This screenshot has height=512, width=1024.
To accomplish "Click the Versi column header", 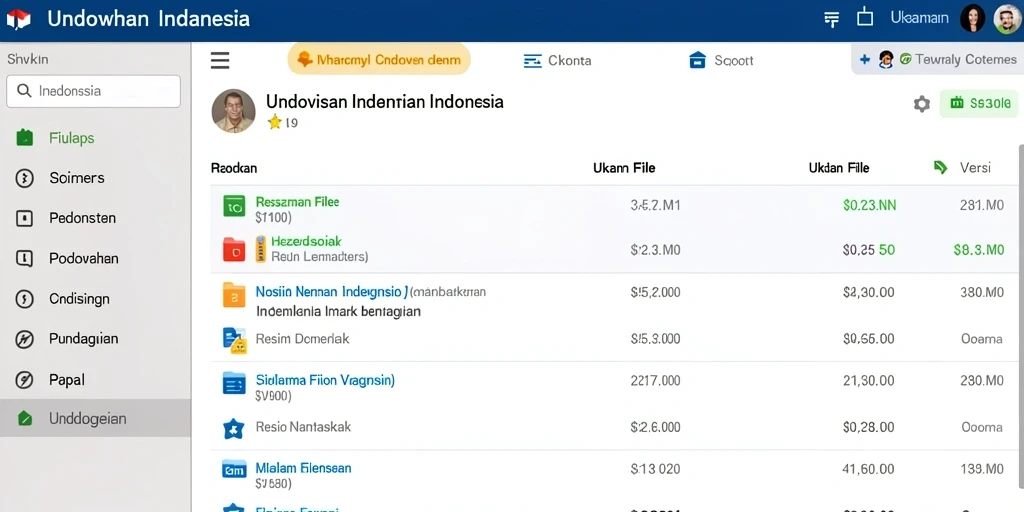I will 975,168.
